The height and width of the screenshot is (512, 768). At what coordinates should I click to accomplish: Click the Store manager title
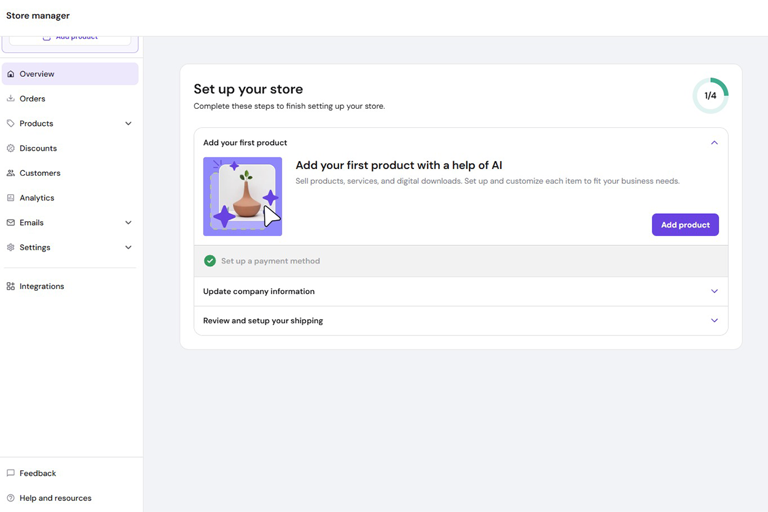click(x=38, y=16)
